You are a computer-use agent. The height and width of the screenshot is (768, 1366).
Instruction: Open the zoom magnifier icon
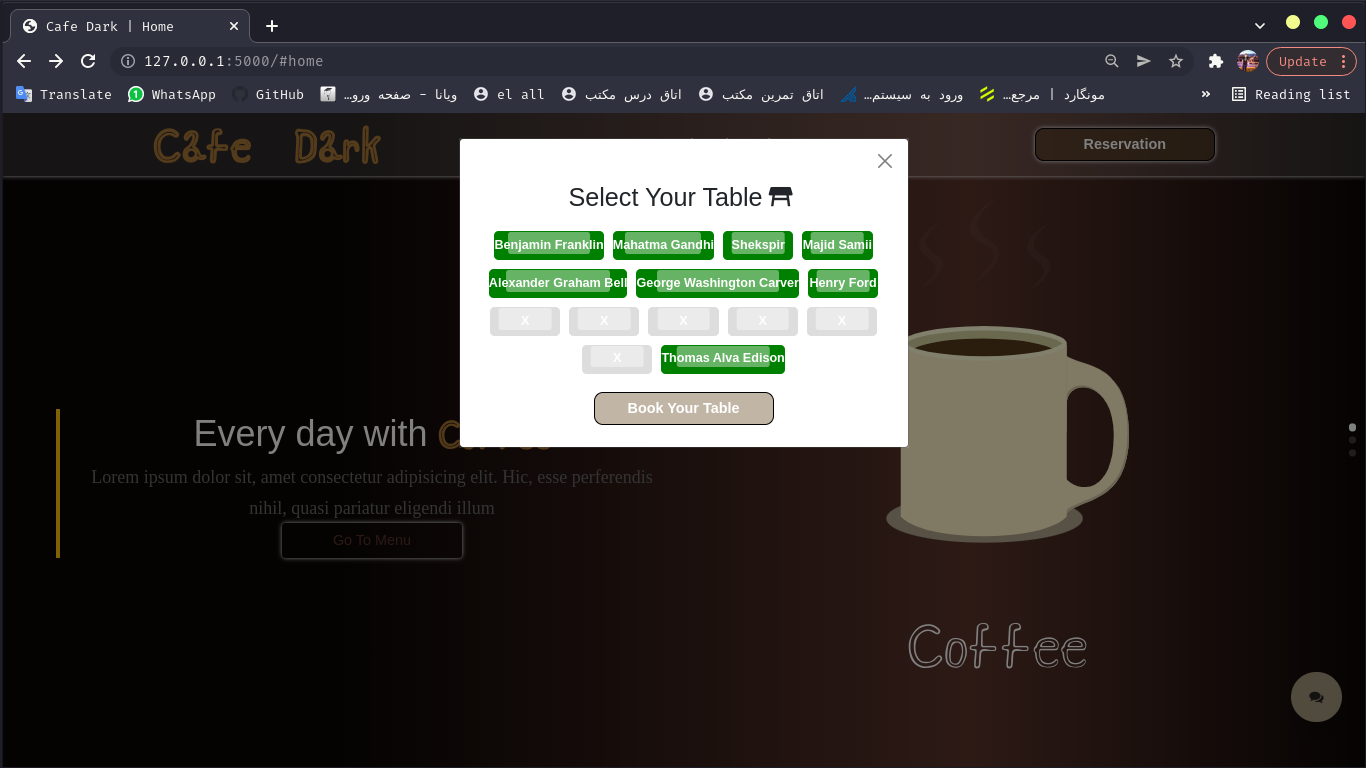1112,61
